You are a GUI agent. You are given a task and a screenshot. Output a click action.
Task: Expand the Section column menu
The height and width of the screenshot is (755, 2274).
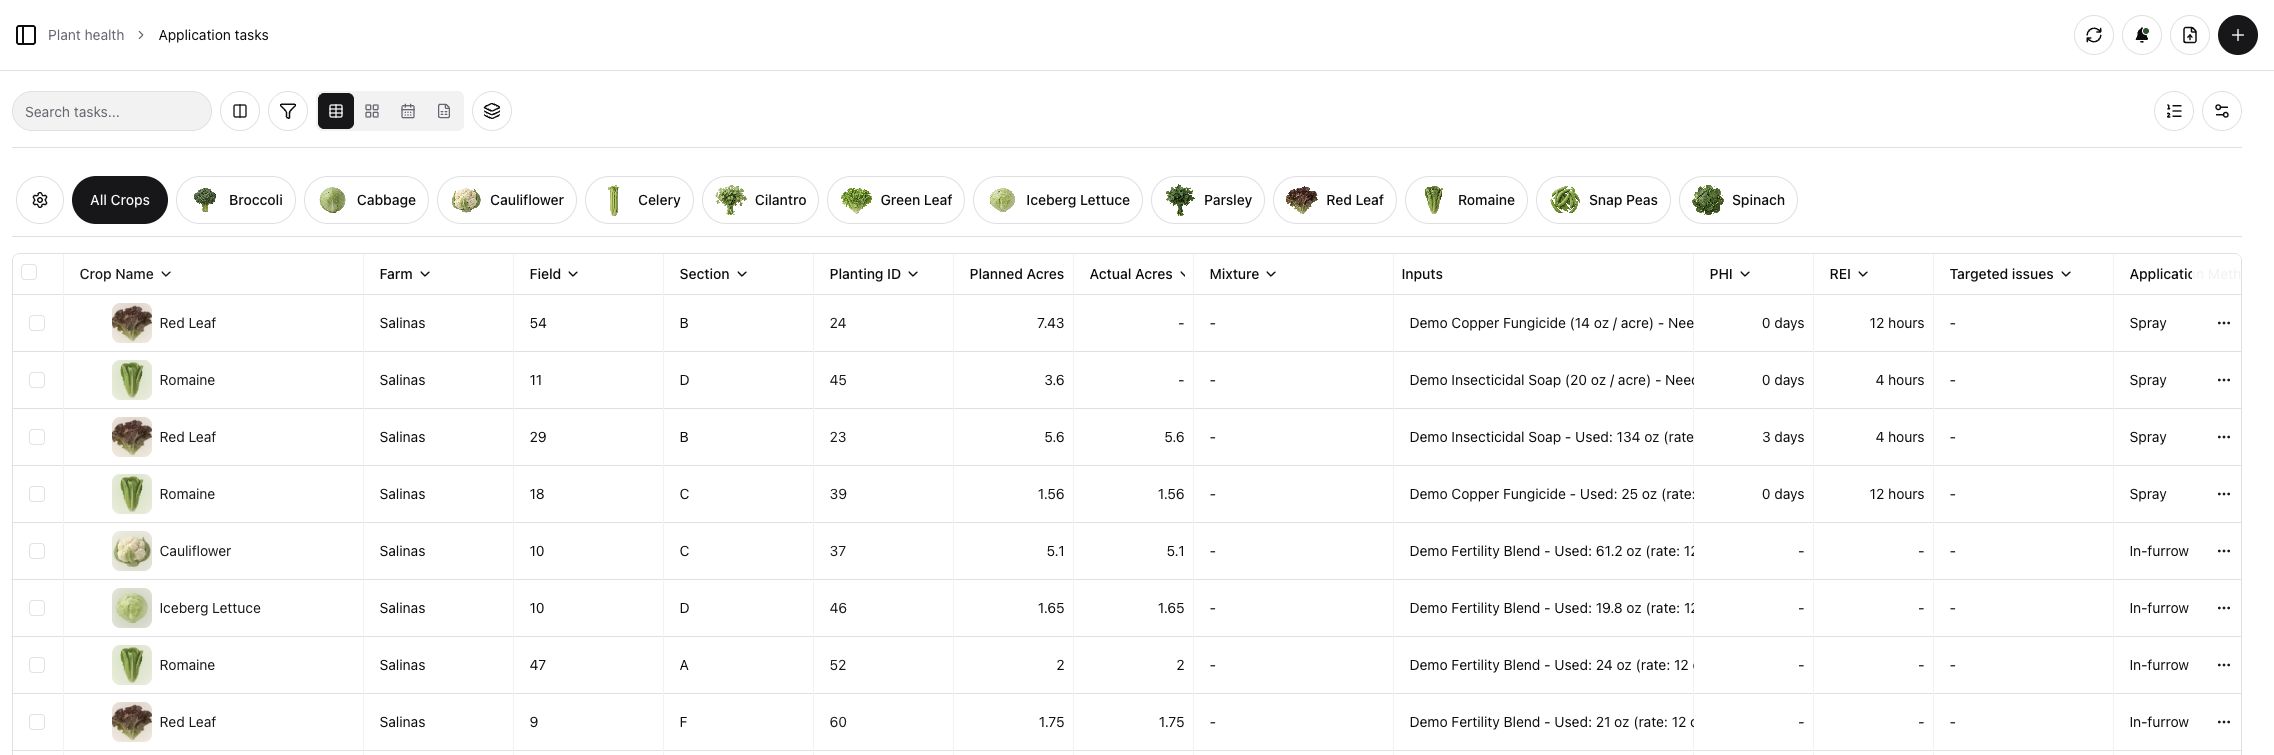coord(742,274)
